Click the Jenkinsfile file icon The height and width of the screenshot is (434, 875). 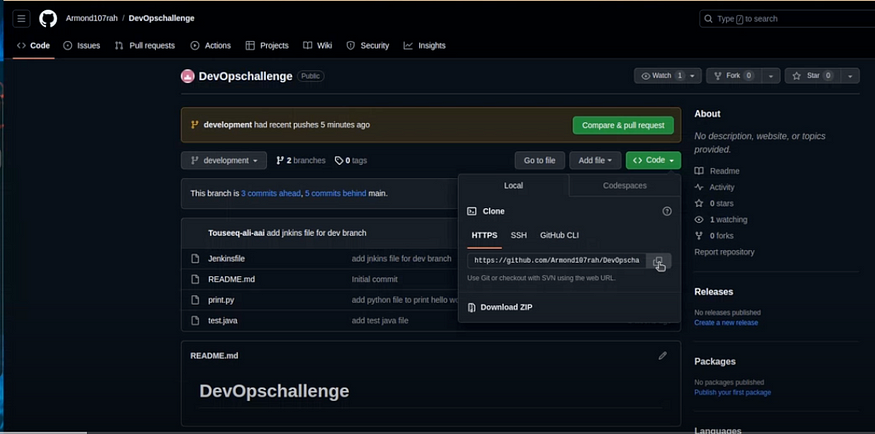[195, 259]
